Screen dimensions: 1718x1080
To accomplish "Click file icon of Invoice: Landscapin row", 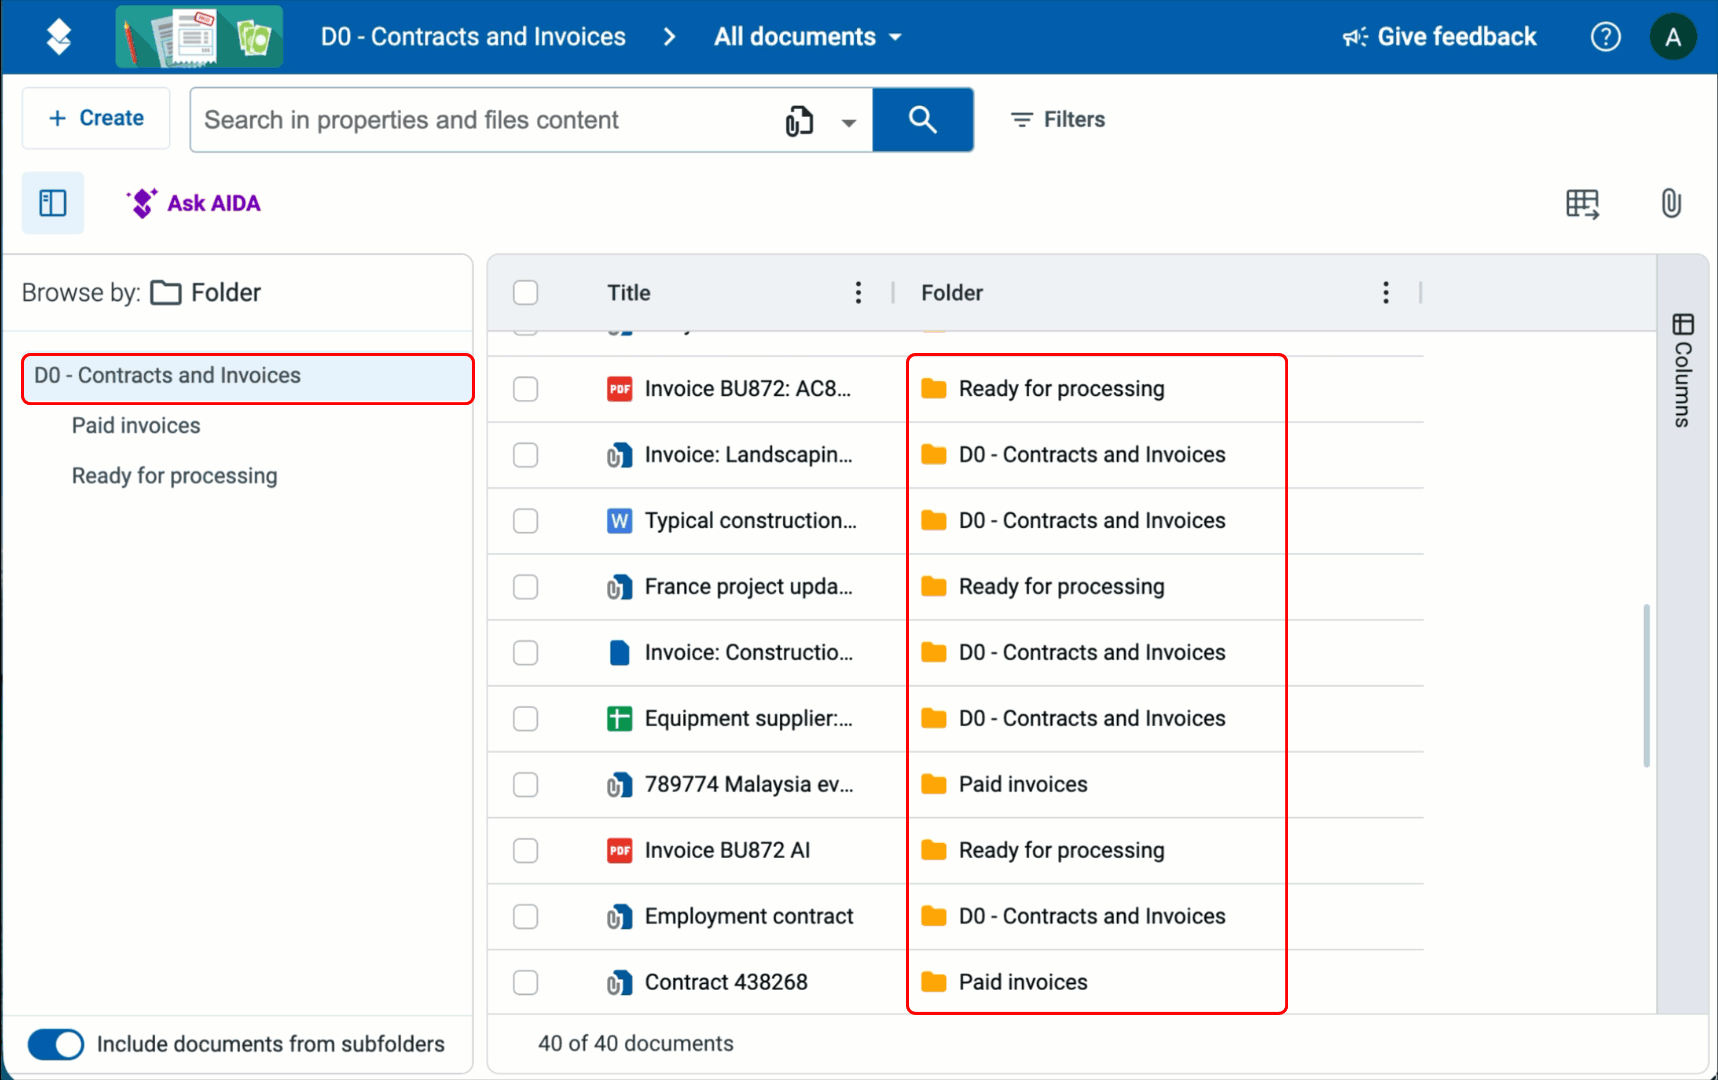I will pos(619,455).
